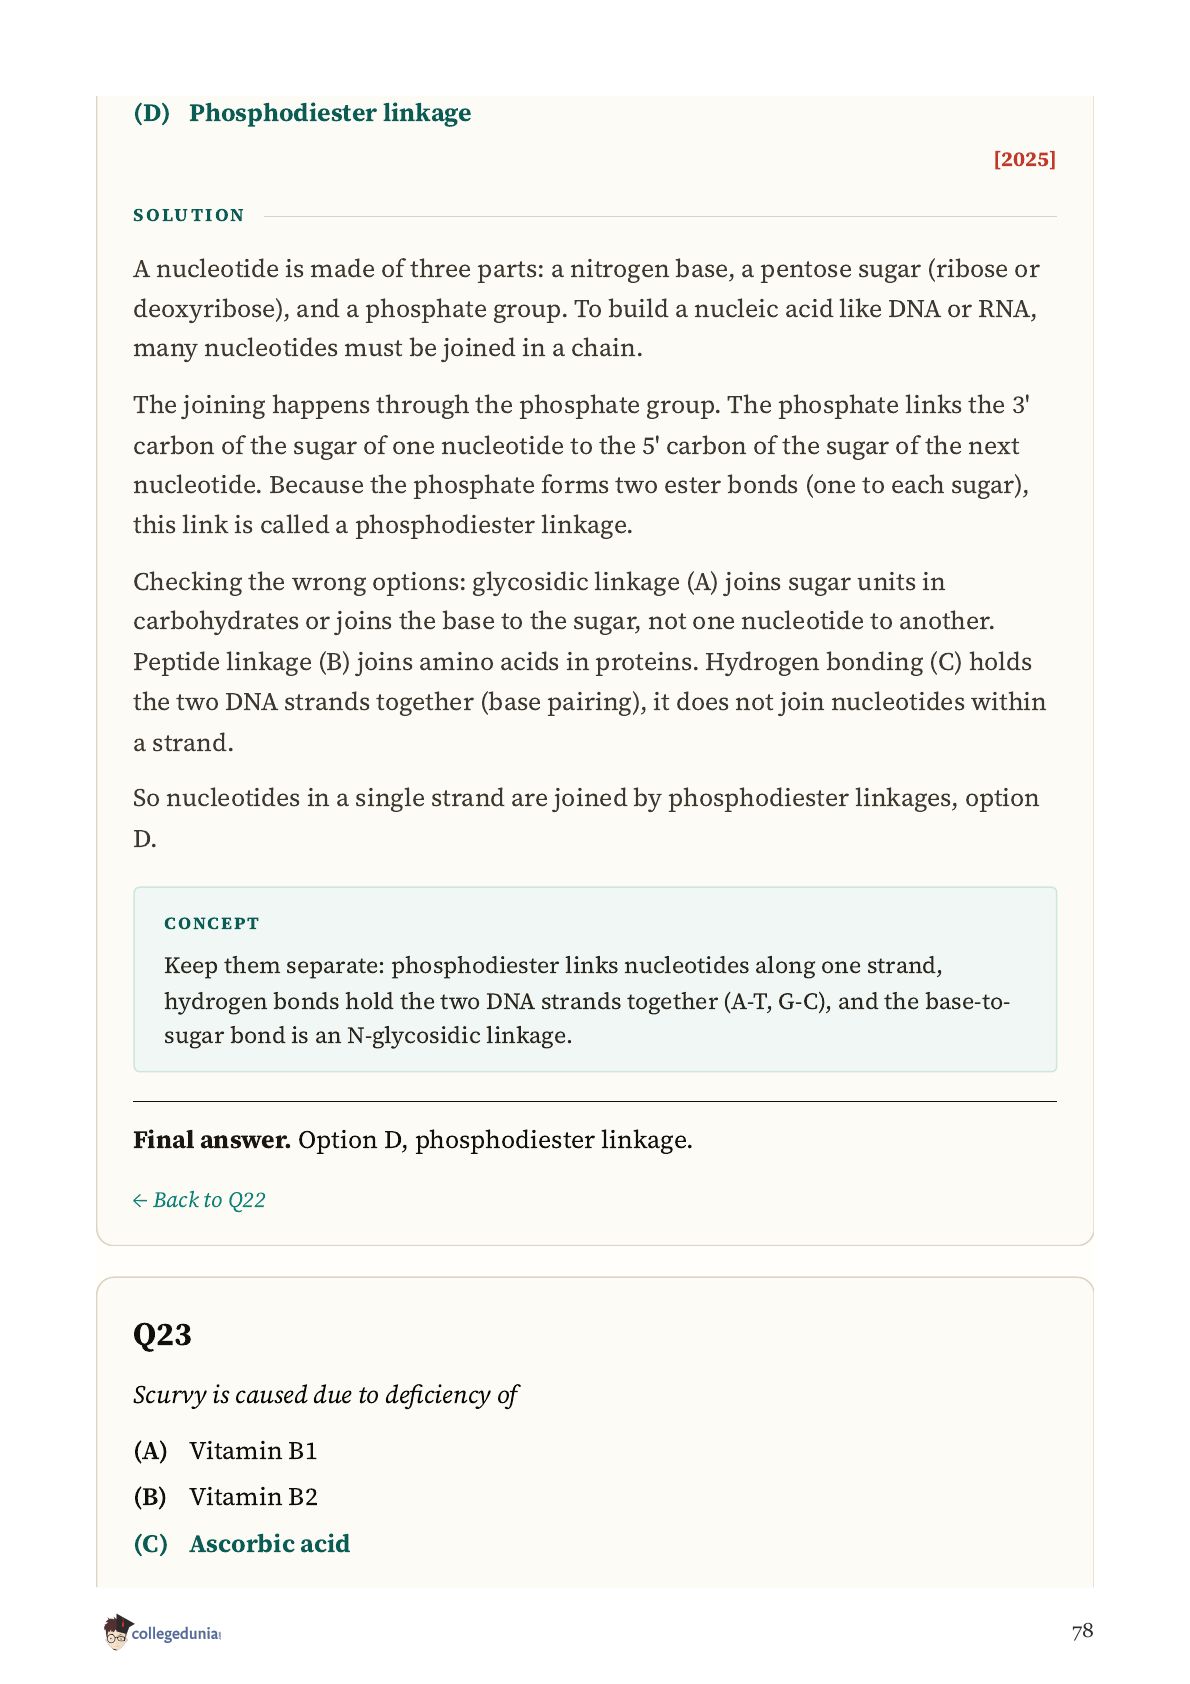Click the left arrow before Back to Q22
Image resolution: width=1190 pixels, height=1684 pixels.
pos(140,1201)
